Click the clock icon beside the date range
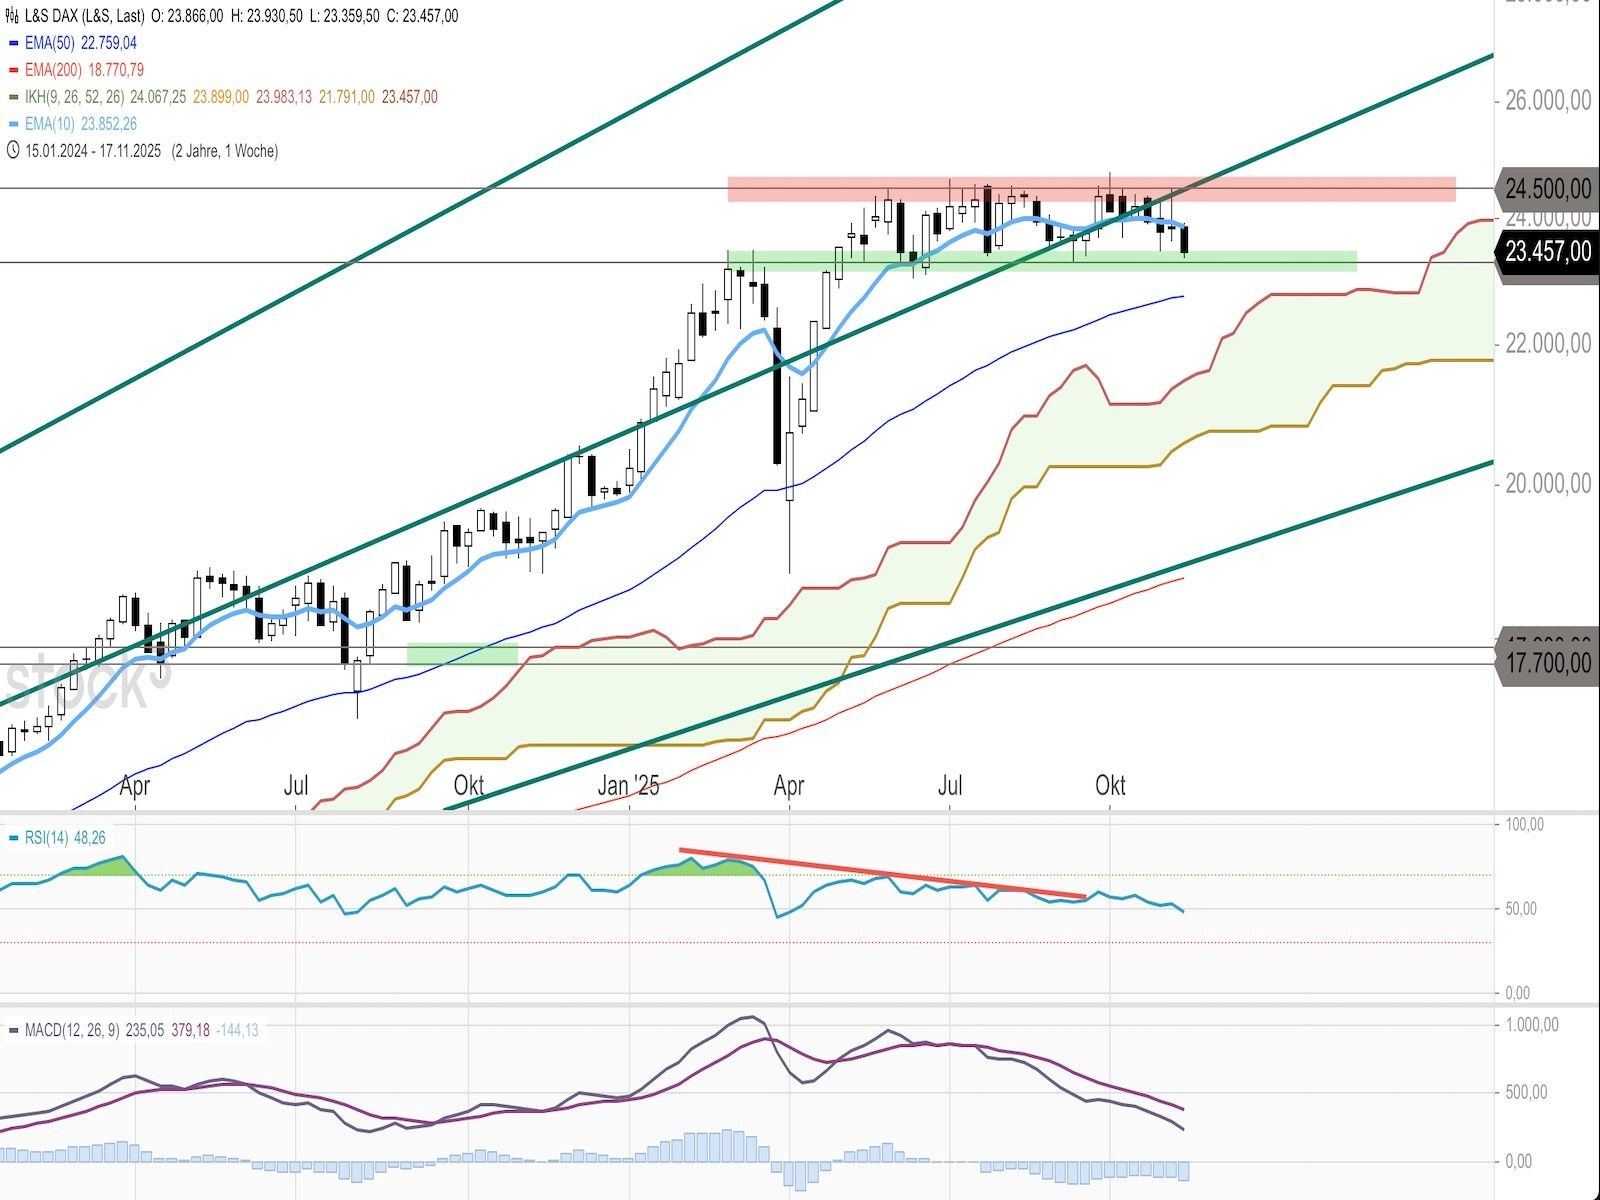Image resolution: width=1600 pixels, height=1200 pixels. click(13, 151)
